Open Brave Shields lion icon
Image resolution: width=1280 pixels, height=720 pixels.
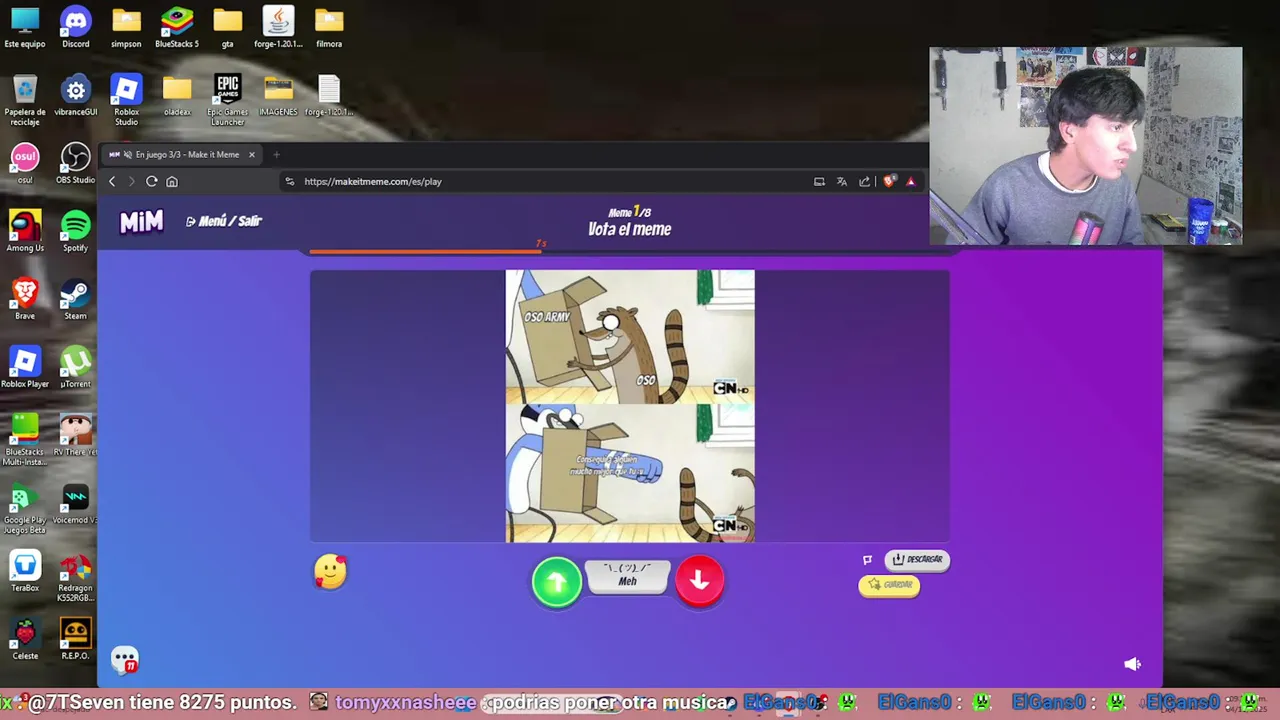coord(889,182)
